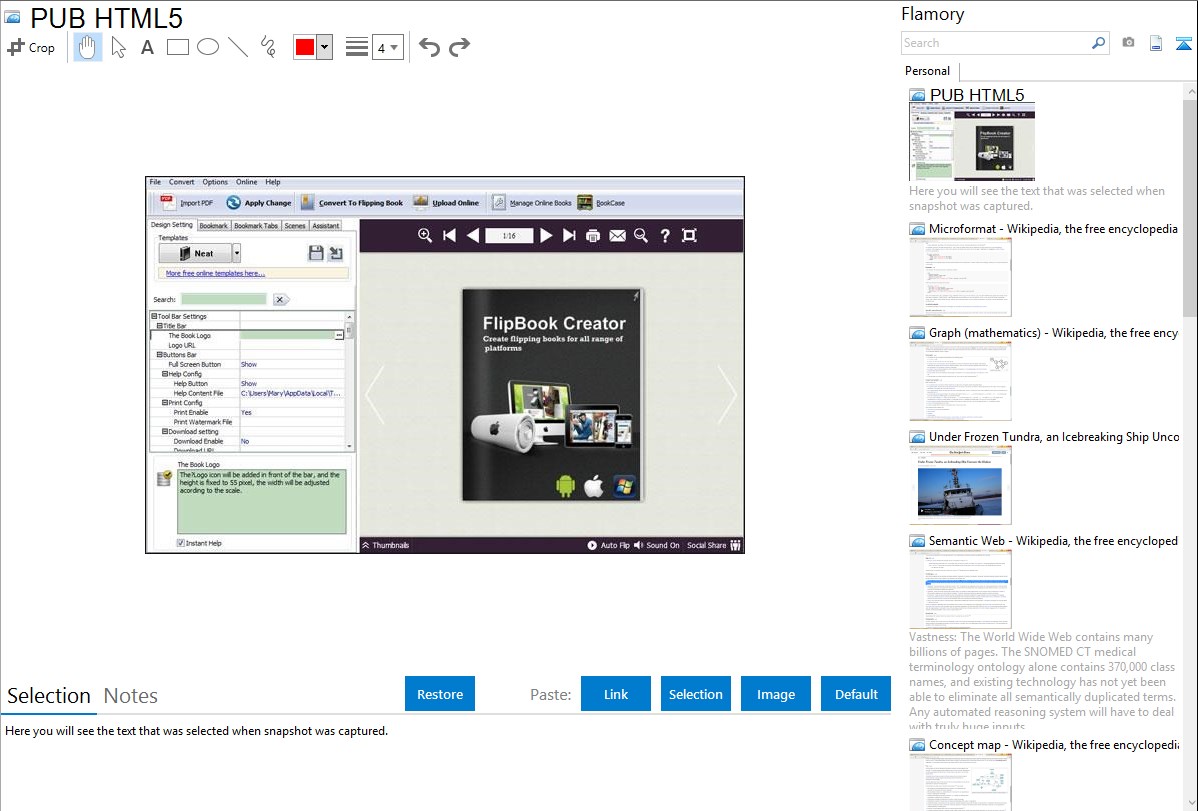Select the PUB HTML5 thumbnail in sidebar
The width and height of the screenshot is (1198, 811).
pyautogui.click(x=972, y=142)
